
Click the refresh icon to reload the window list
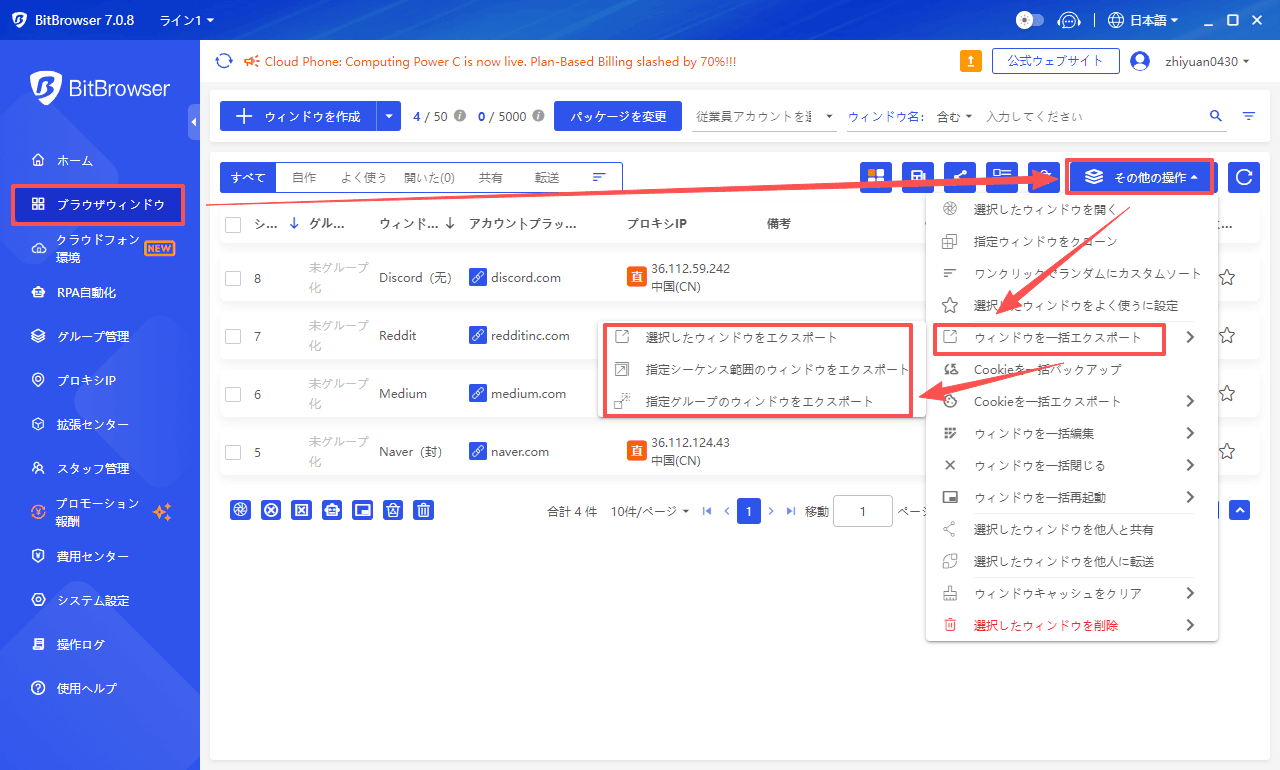(1243, 177)
